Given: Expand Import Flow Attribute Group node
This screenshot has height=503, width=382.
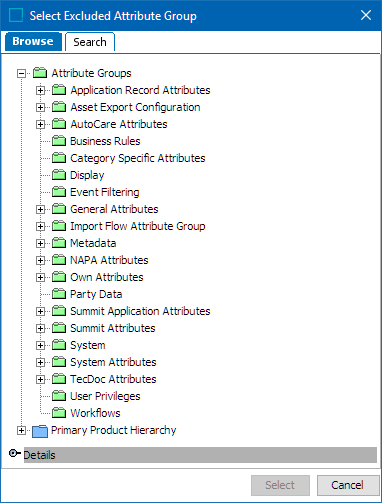Looking at the screenshot, I should coord(40,226).
